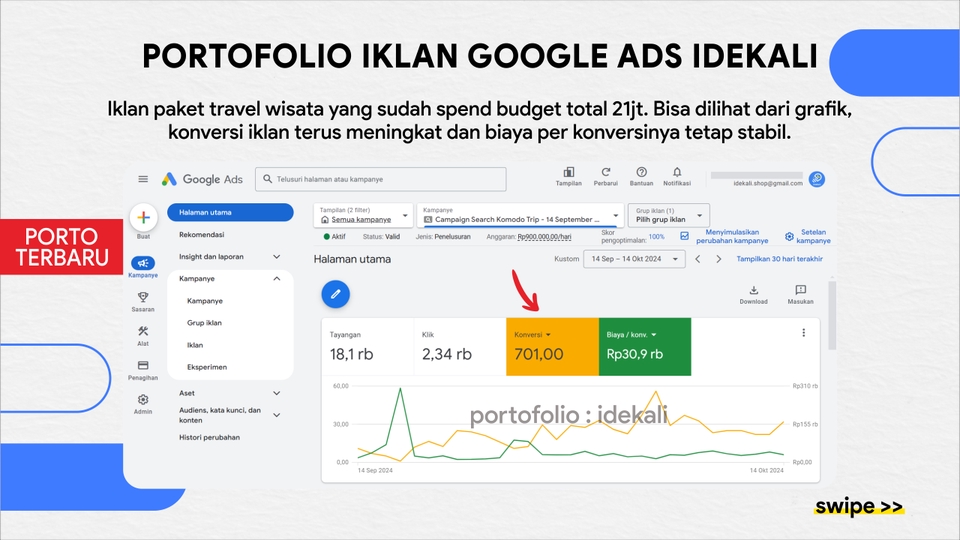Select the orange Konversi 701,00 scorecard
Viewport: 960px width, 540px height.
pyautogui.click(x=552, y=347)
